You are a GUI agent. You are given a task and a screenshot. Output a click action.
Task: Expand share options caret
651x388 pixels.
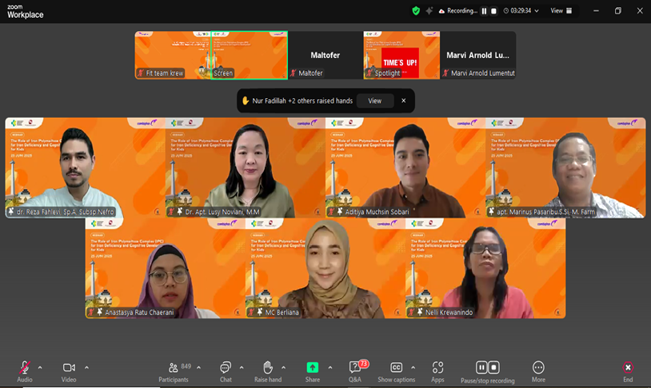tap(330, 367)
